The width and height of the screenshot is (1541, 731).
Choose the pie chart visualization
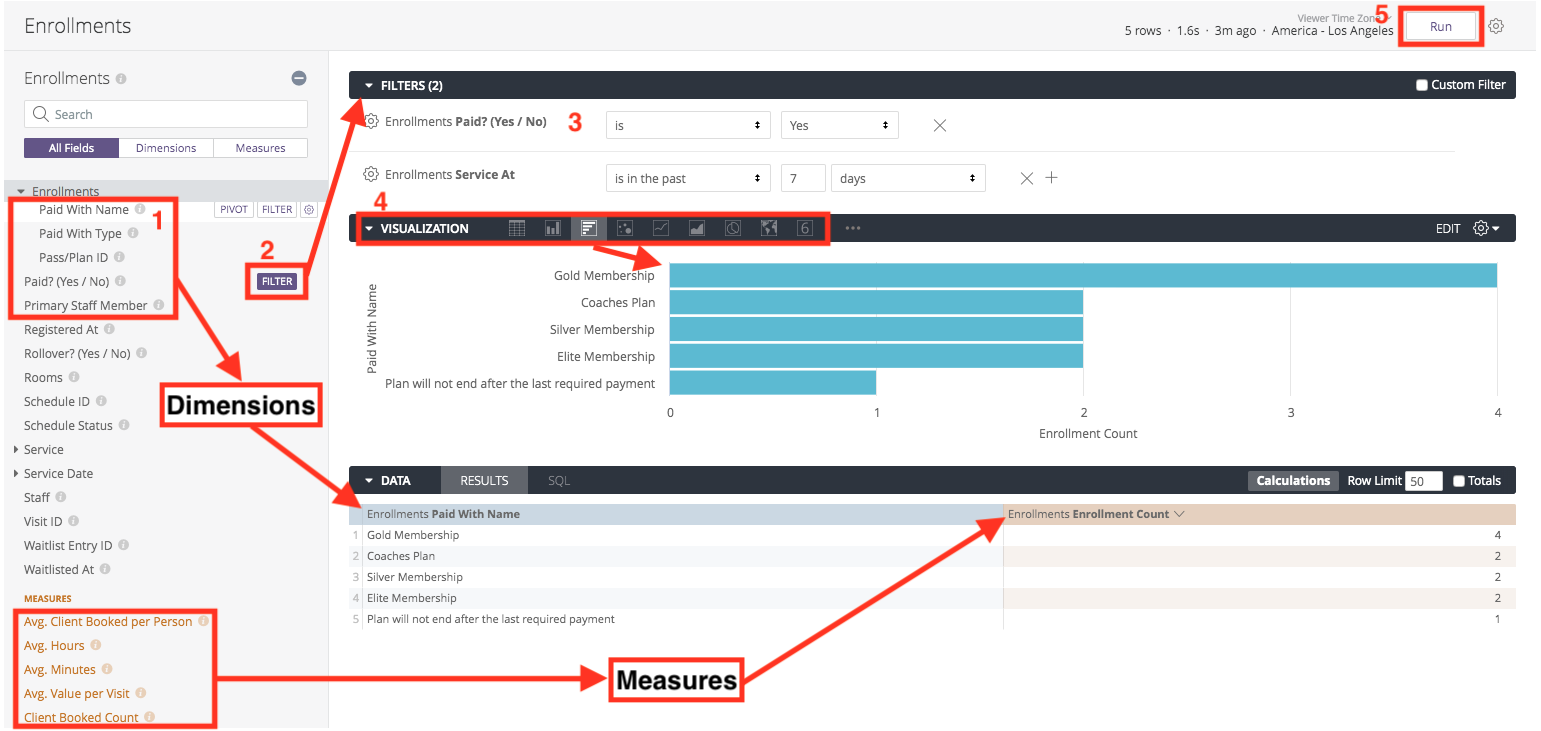point(733,228)
